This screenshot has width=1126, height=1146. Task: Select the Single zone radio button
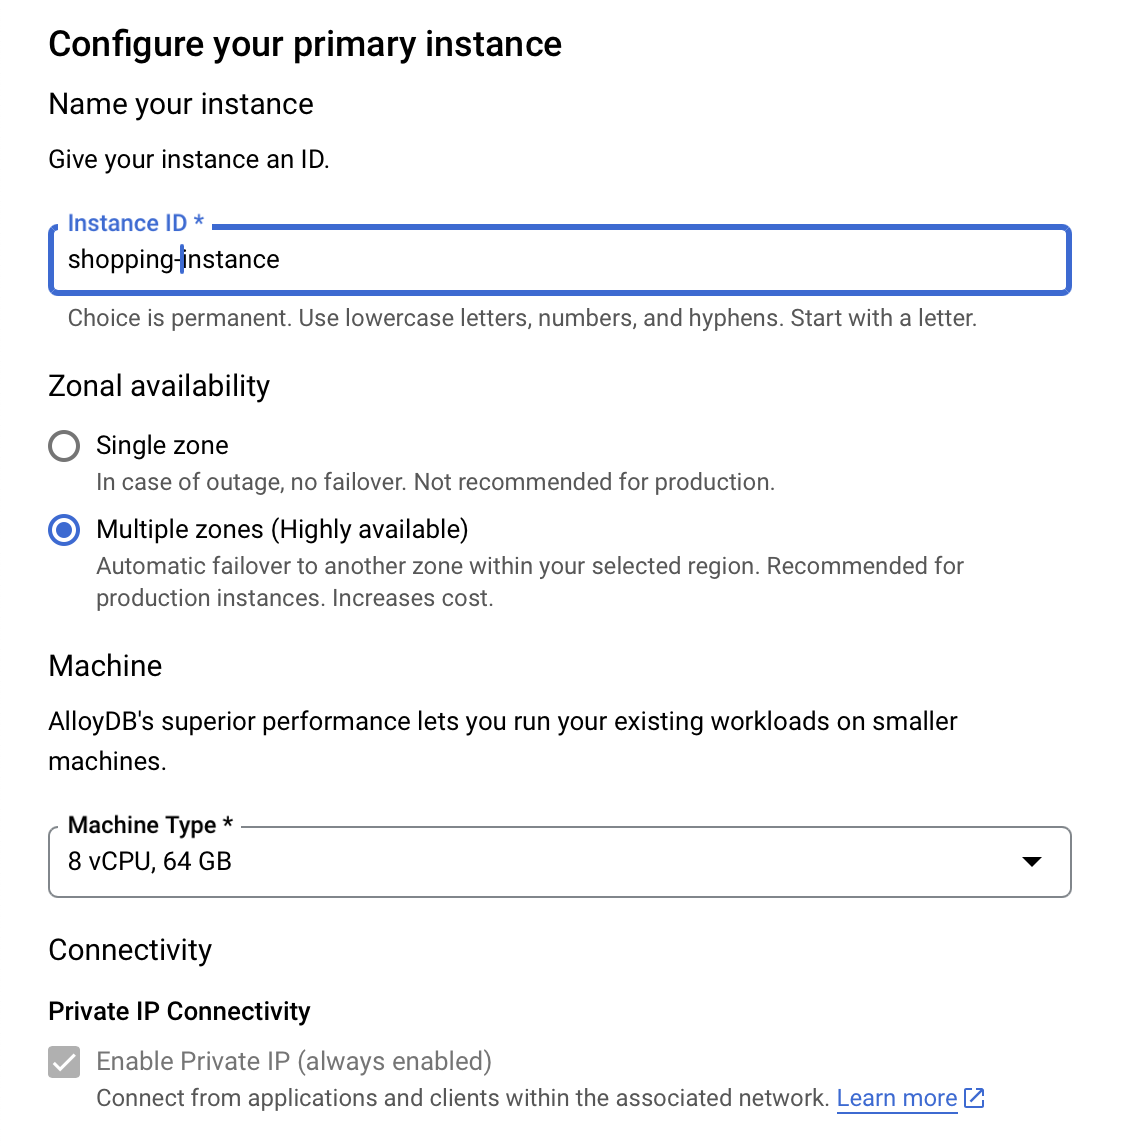tap(64, 446)
